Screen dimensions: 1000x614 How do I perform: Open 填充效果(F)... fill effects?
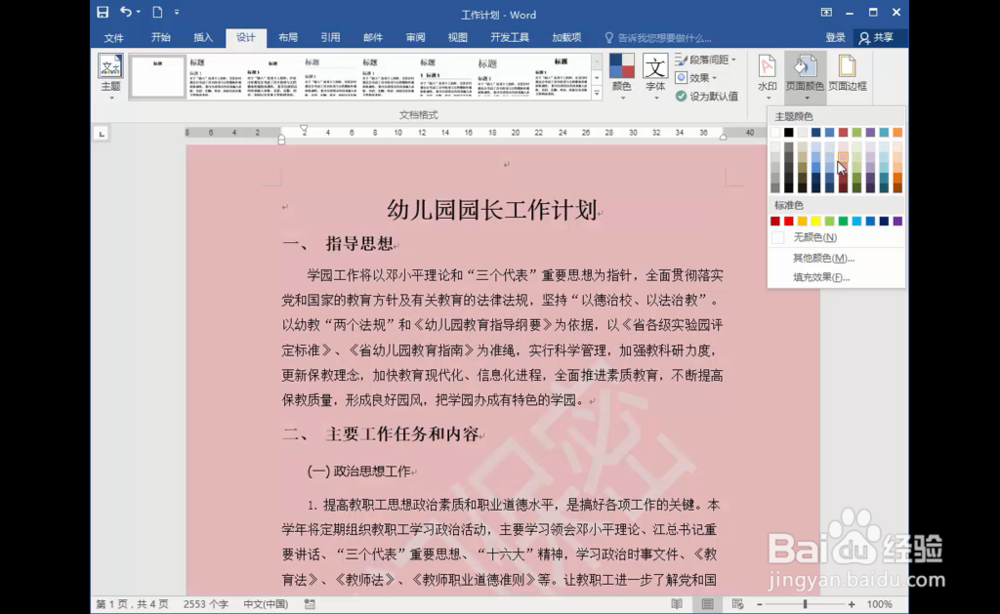click(836, 277)
